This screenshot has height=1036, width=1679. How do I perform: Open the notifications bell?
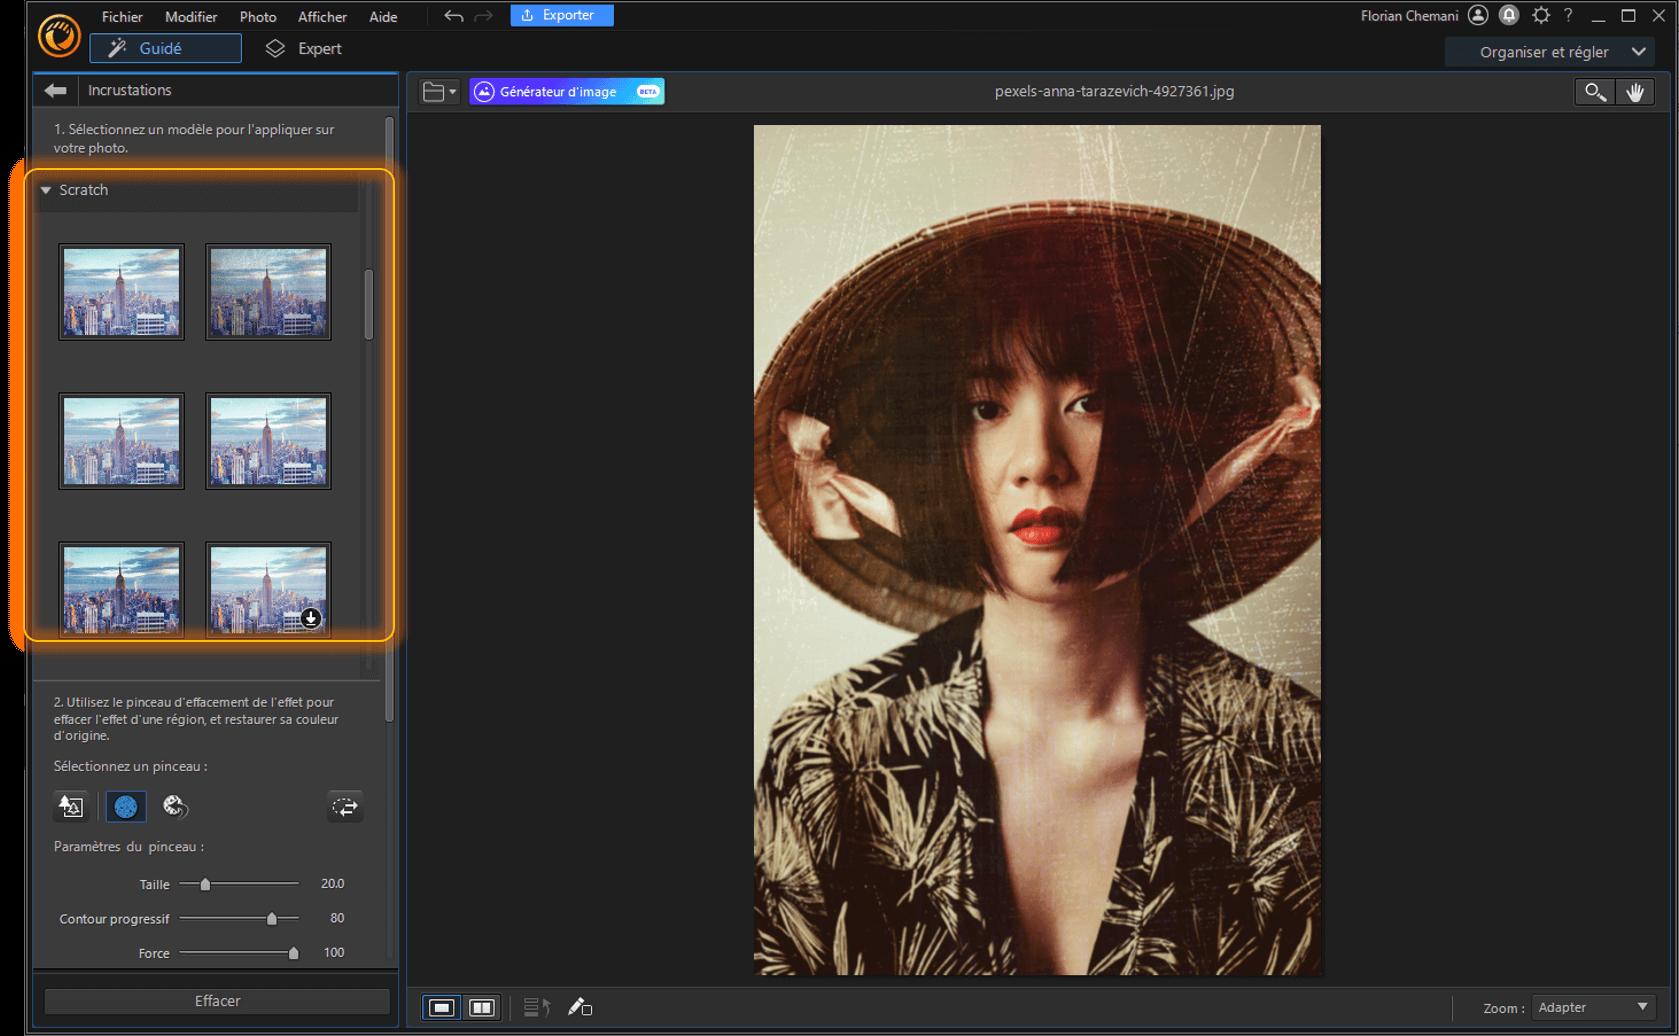(x=1509, y=16)
